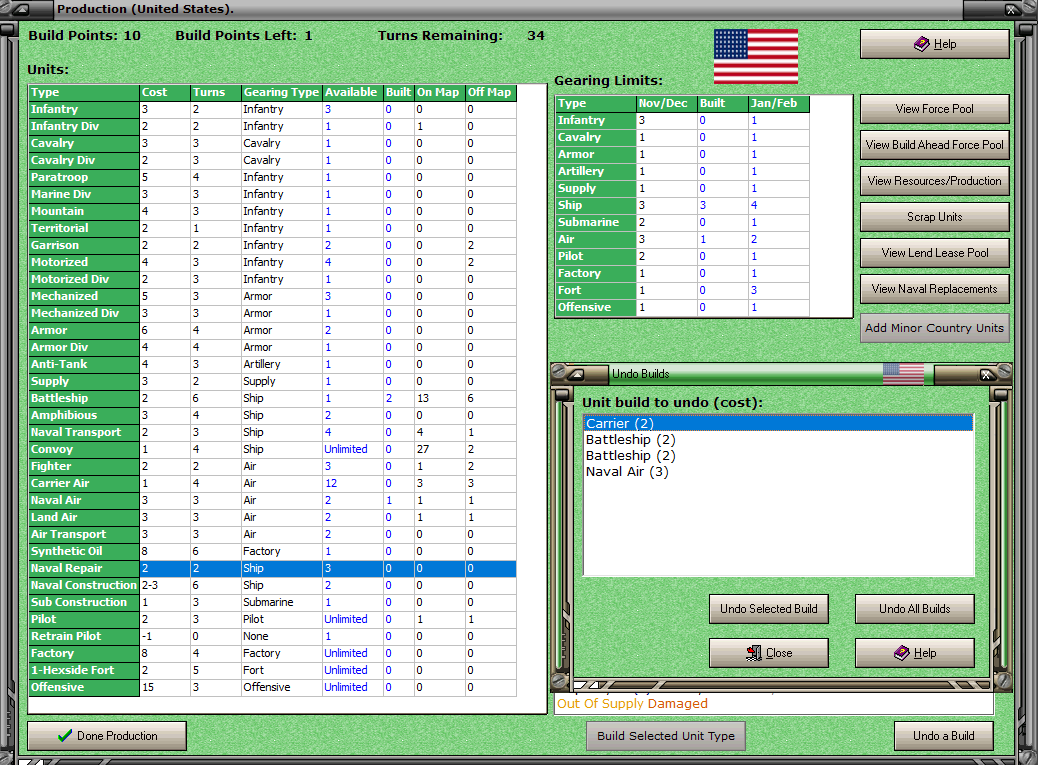Open Help with the purple book icon
Image resolution: width=1038 pixels, height=765 pixels.
click(934, 44)
